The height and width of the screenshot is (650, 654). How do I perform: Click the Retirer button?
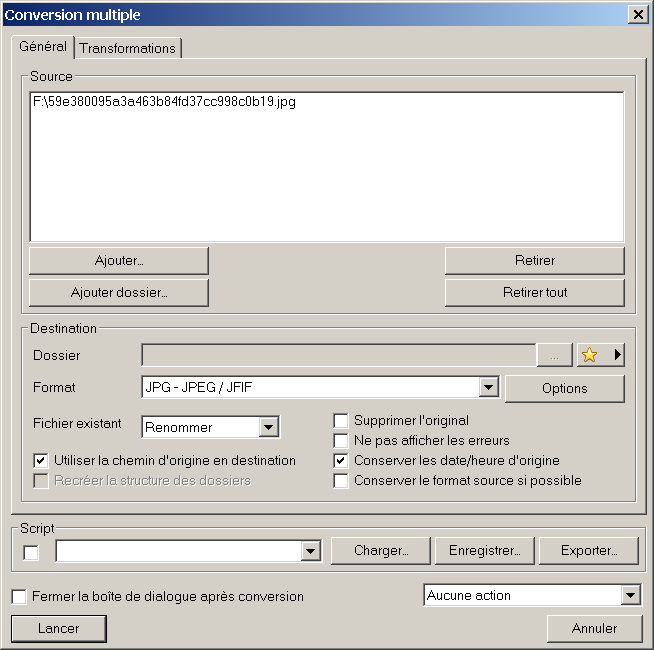pyautogui.click(x=535, y=261)
